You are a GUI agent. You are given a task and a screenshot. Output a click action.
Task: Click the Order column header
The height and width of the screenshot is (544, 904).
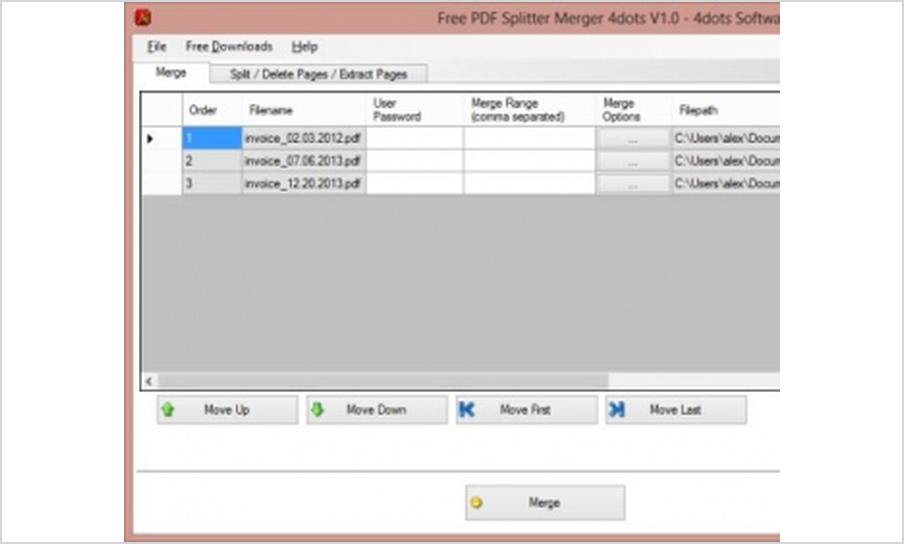coord(212,110)
